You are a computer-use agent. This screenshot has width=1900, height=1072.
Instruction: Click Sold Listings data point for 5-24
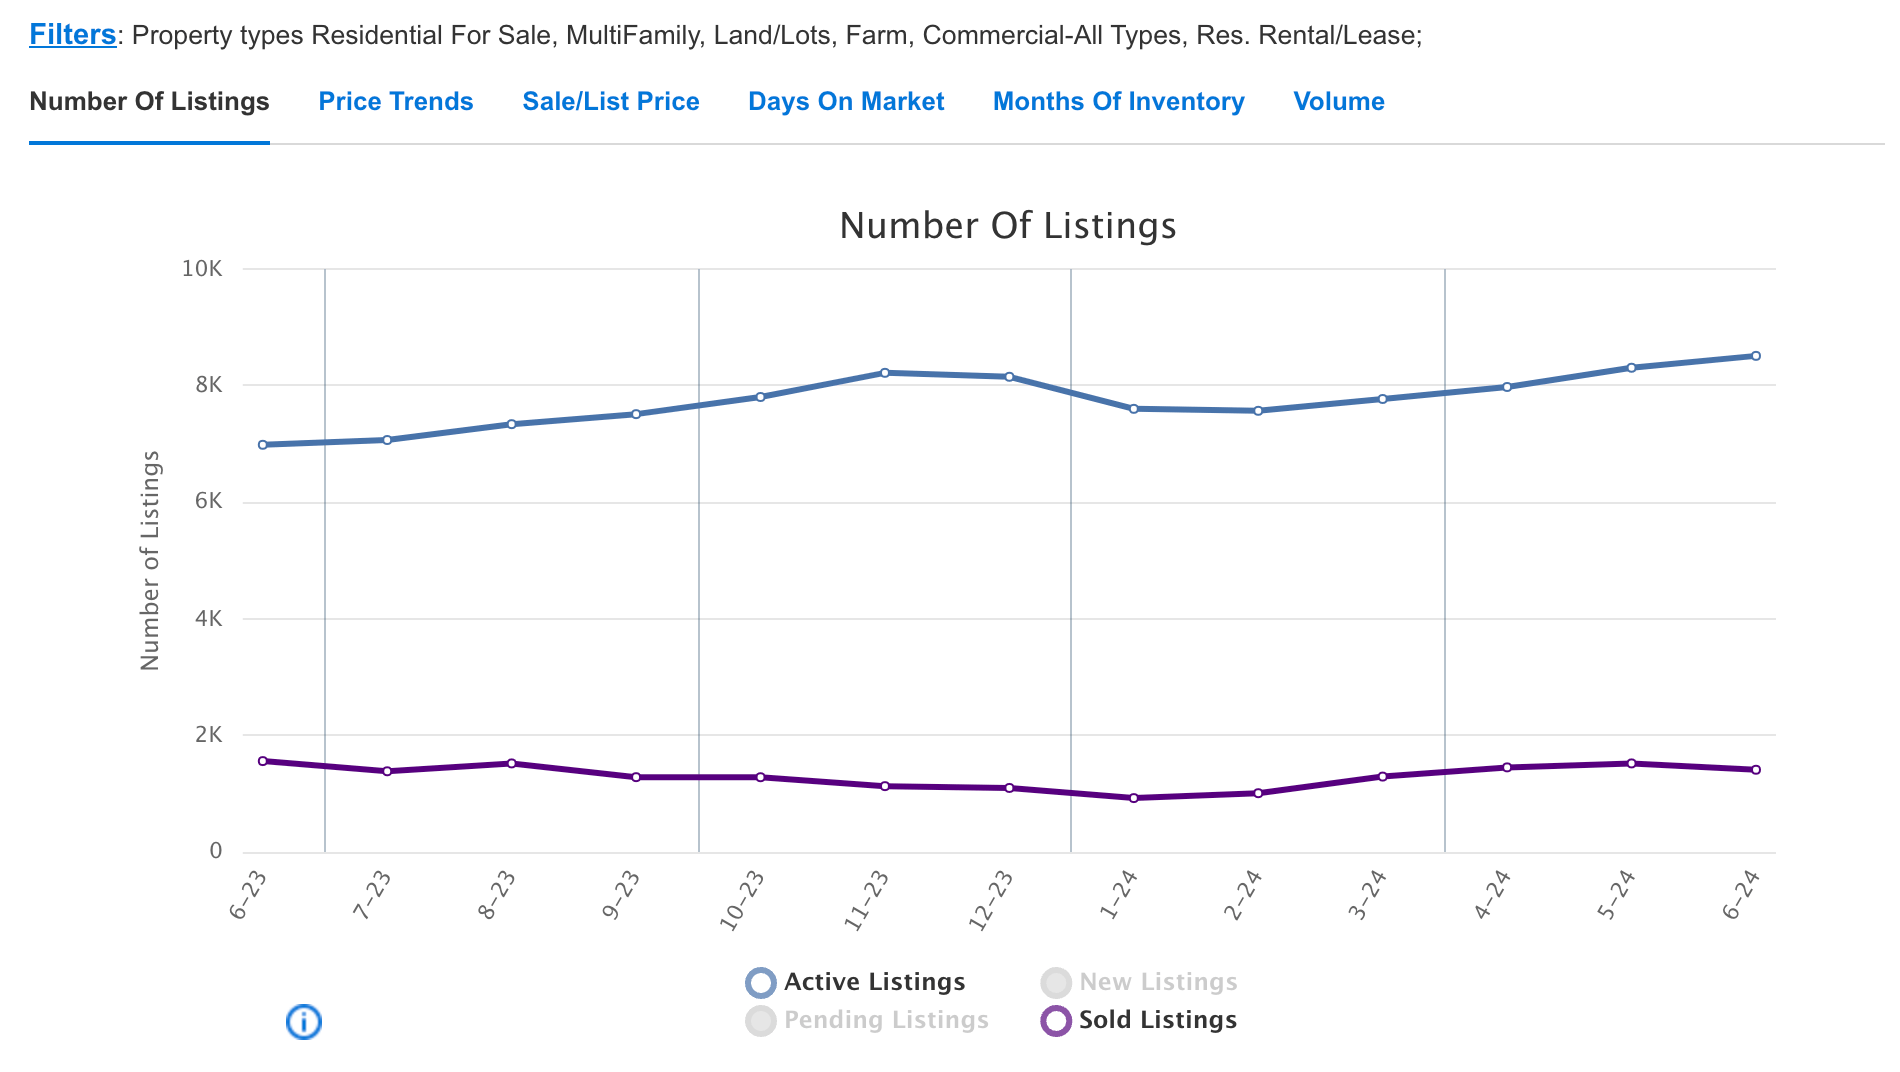(1632, 763)
